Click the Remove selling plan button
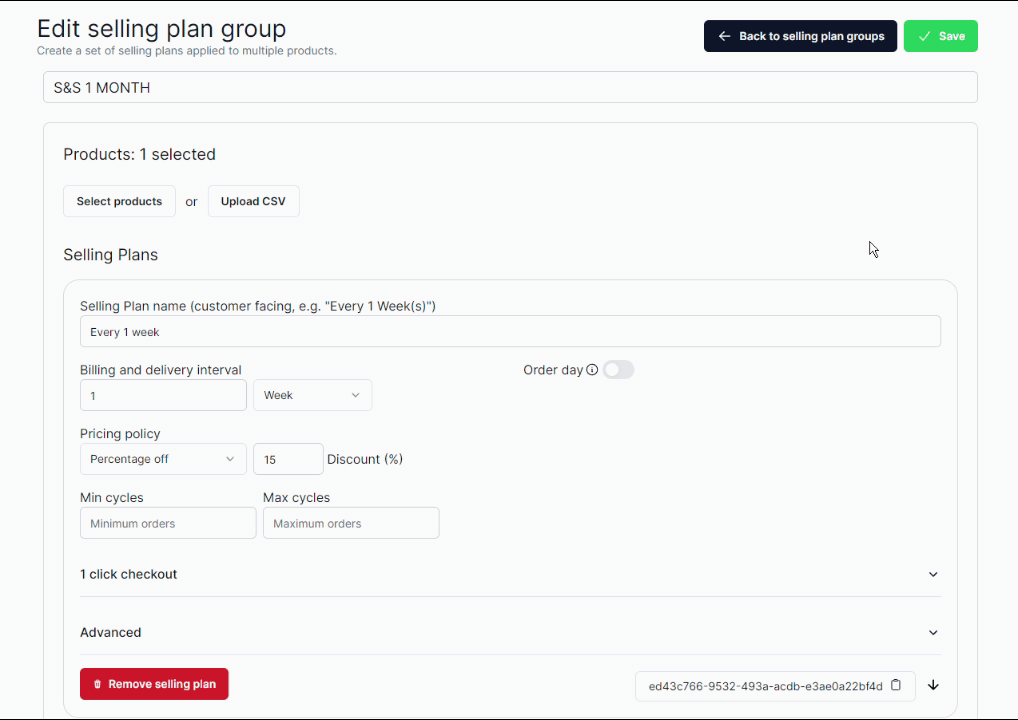Image resolution: width=1018 pixels, height=720 pixels. coord(154,684)
